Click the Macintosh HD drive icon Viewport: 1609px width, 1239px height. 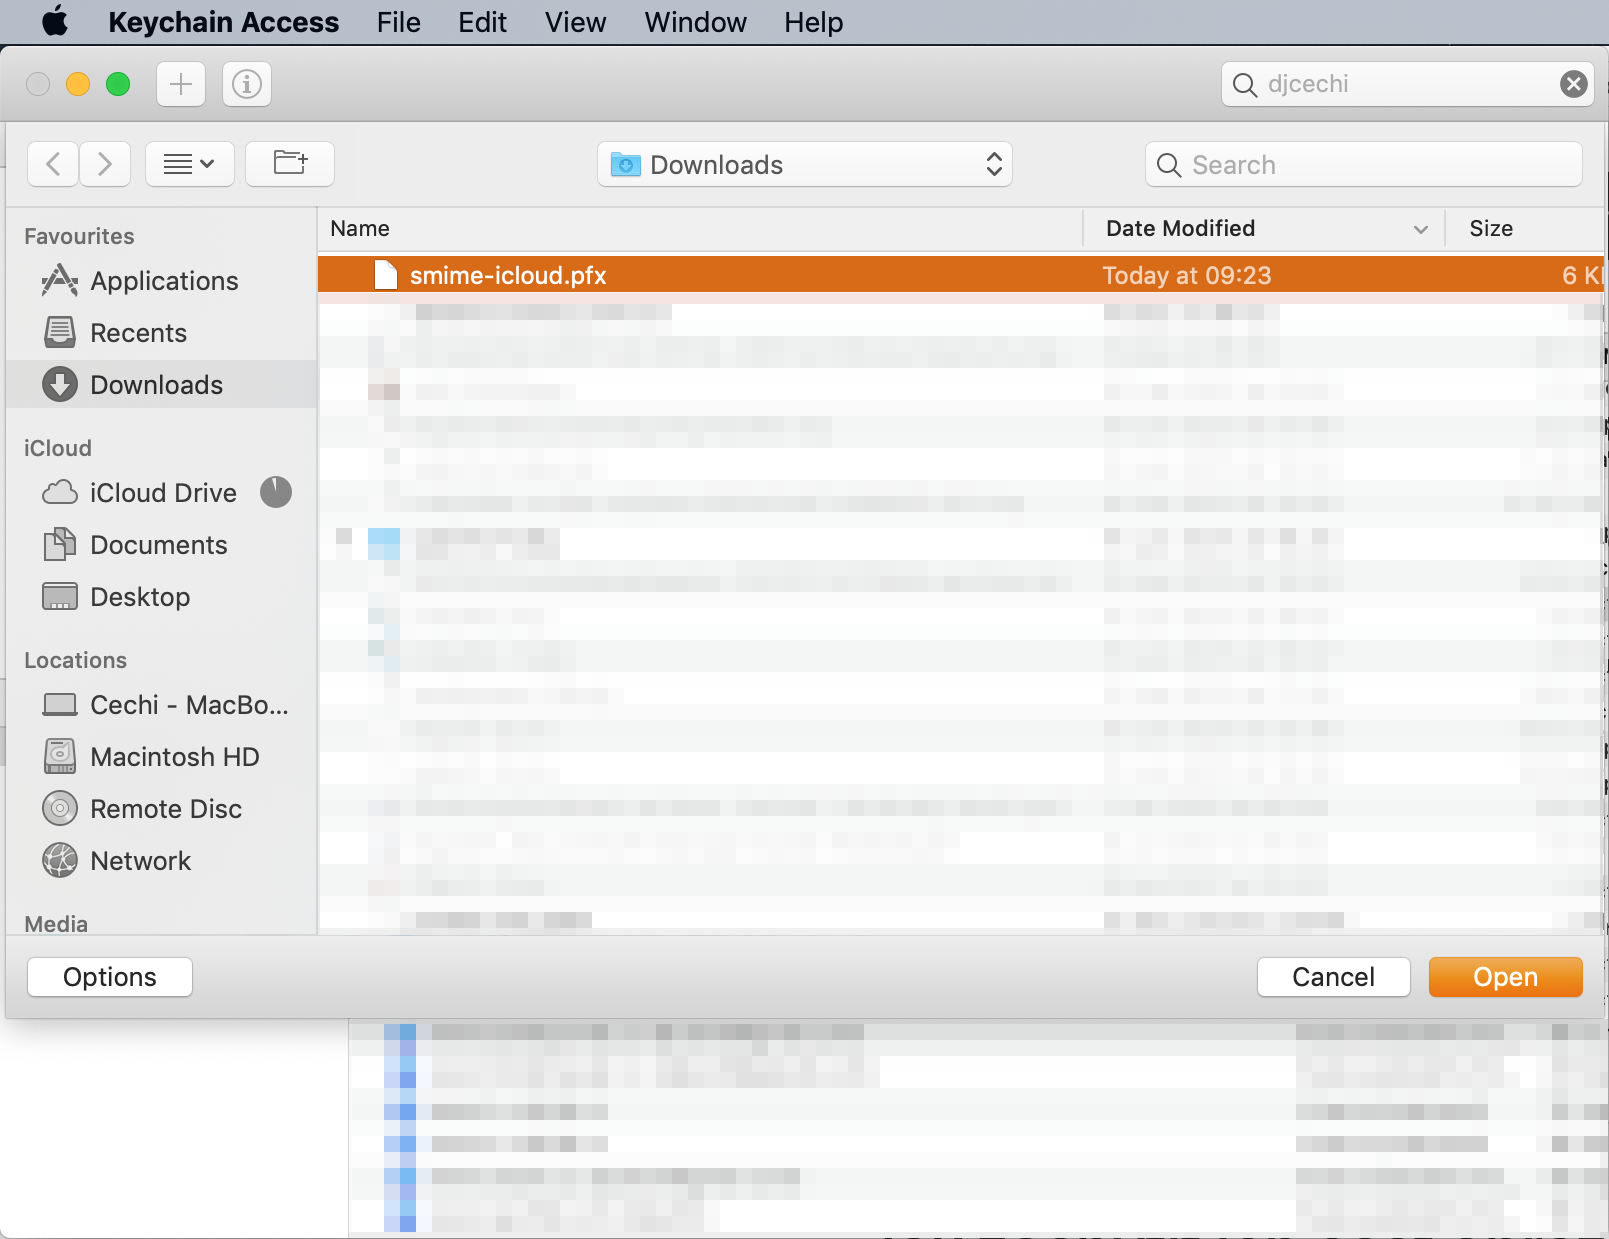tap(60, 757)
